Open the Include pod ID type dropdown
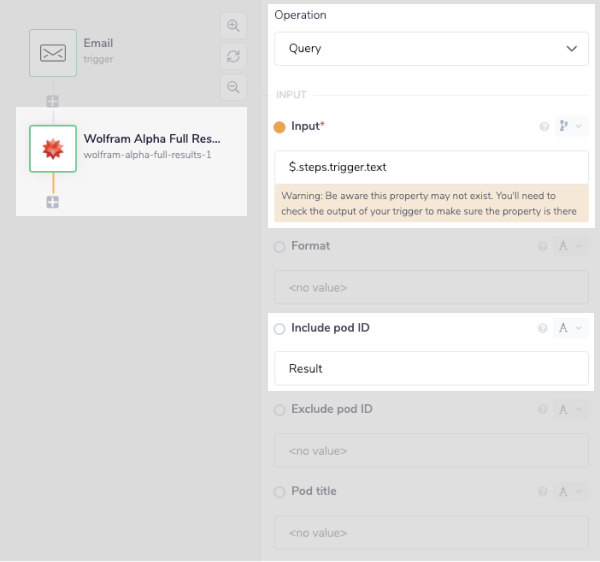This screenshot has width=600, height=562. pos(571,328)
